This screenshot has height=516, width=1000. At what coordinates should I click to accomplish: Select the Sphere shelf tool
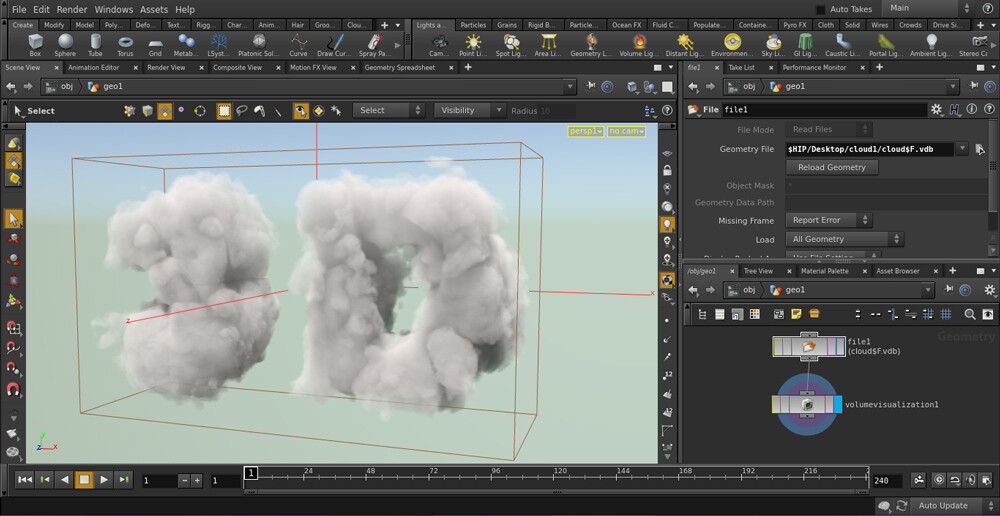[65, 44]
